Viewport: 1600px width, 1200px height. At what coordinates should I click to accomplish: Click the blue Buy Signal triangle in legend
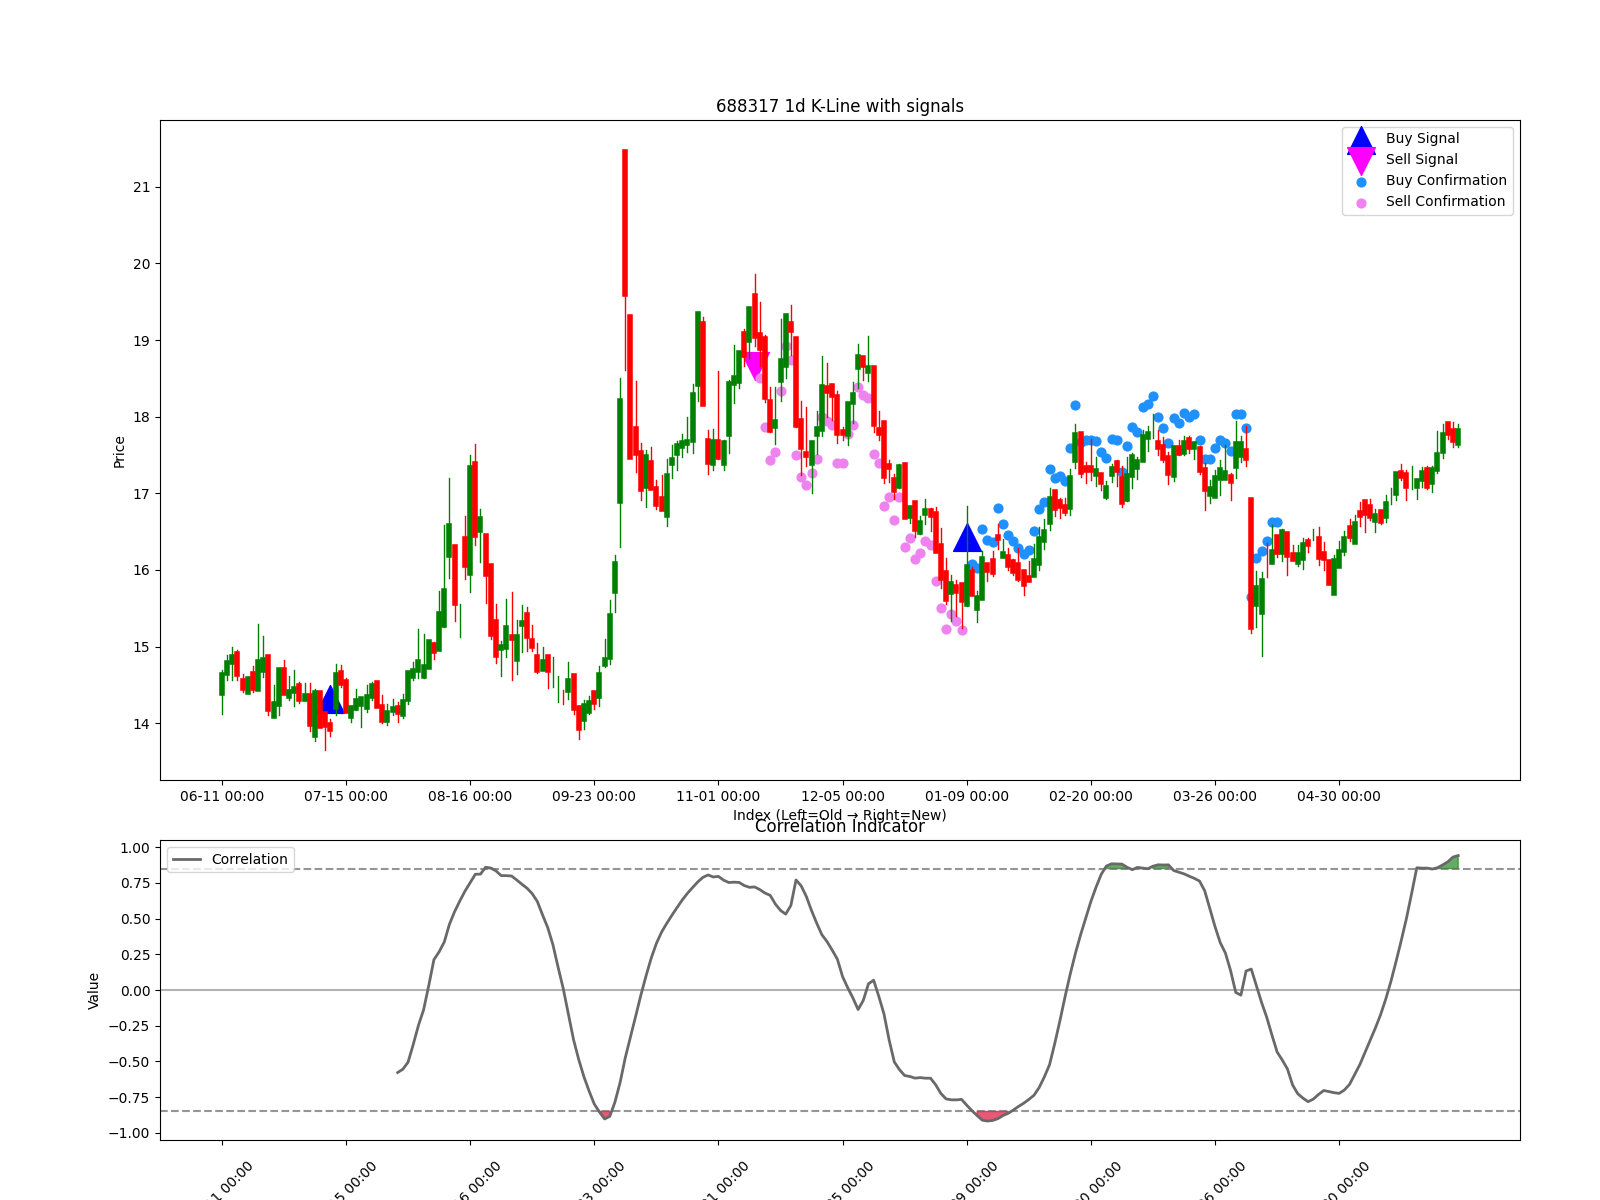click(x=1361, y=139)
